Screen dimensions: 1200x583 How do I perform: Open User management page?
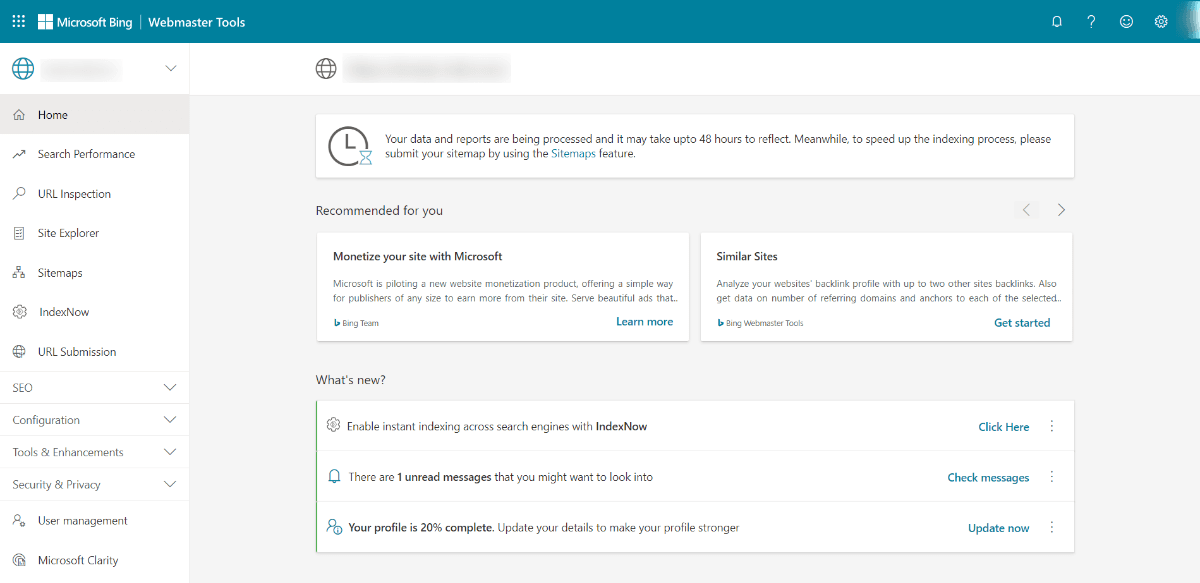click(94, 520)
